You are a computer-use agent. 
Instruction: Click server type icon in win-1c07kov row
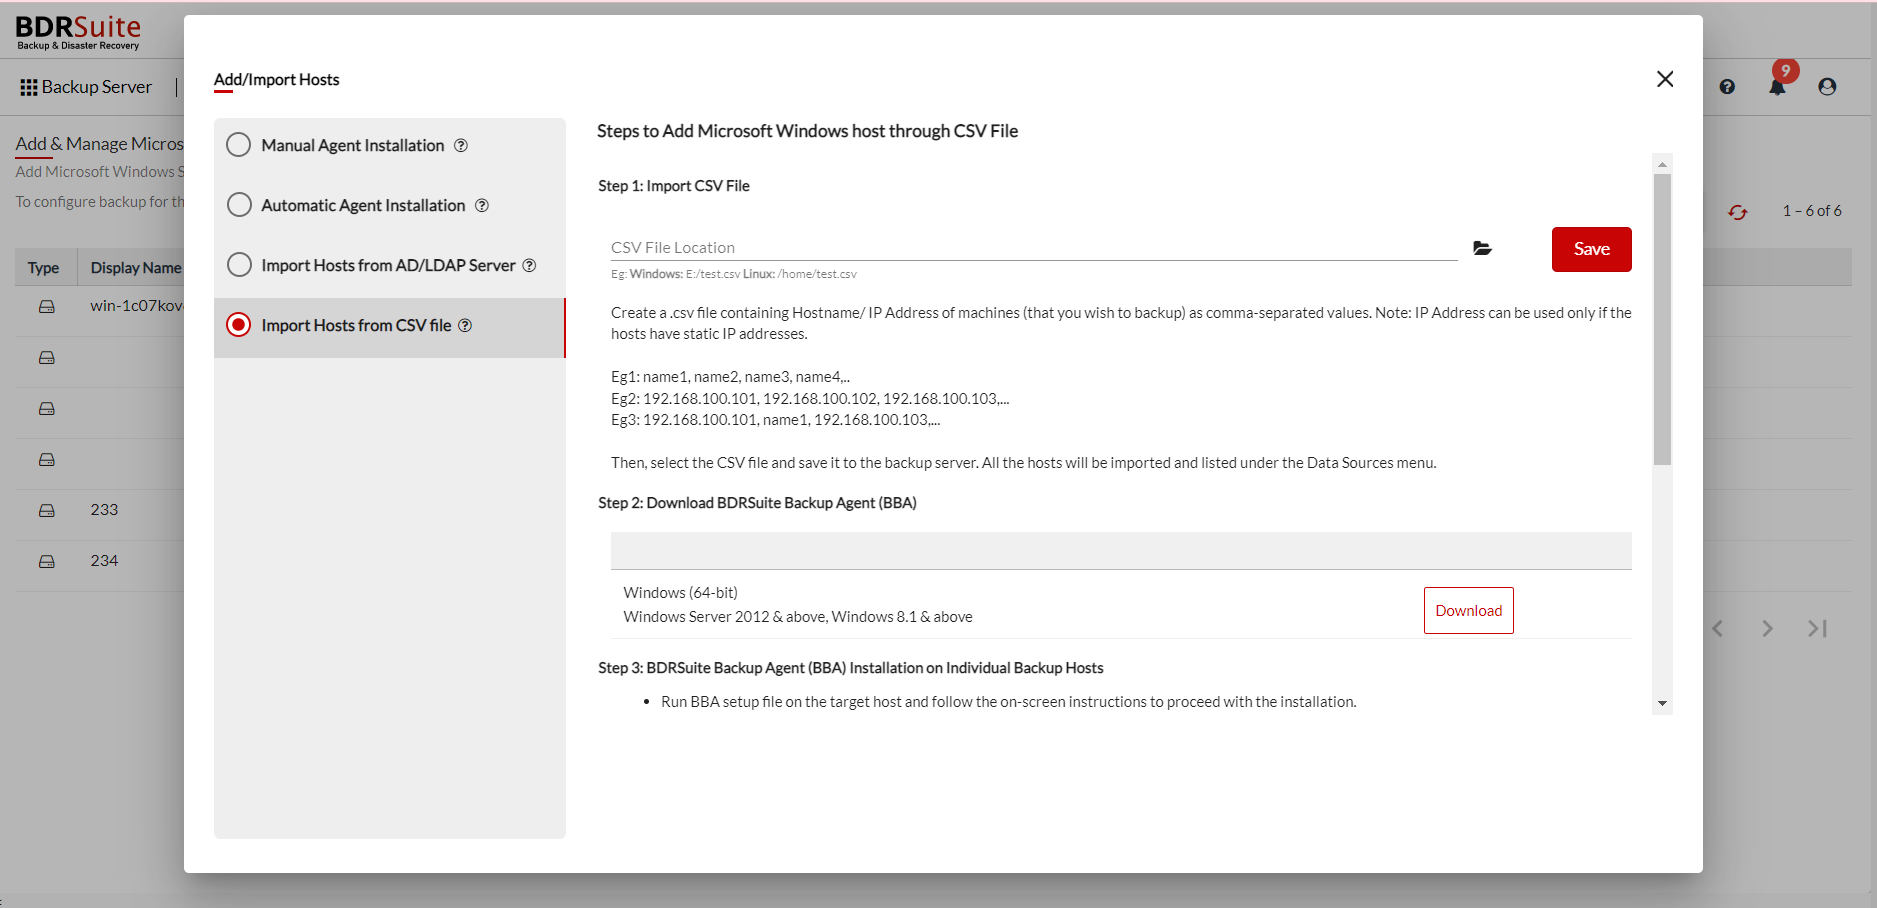[47, 307]
